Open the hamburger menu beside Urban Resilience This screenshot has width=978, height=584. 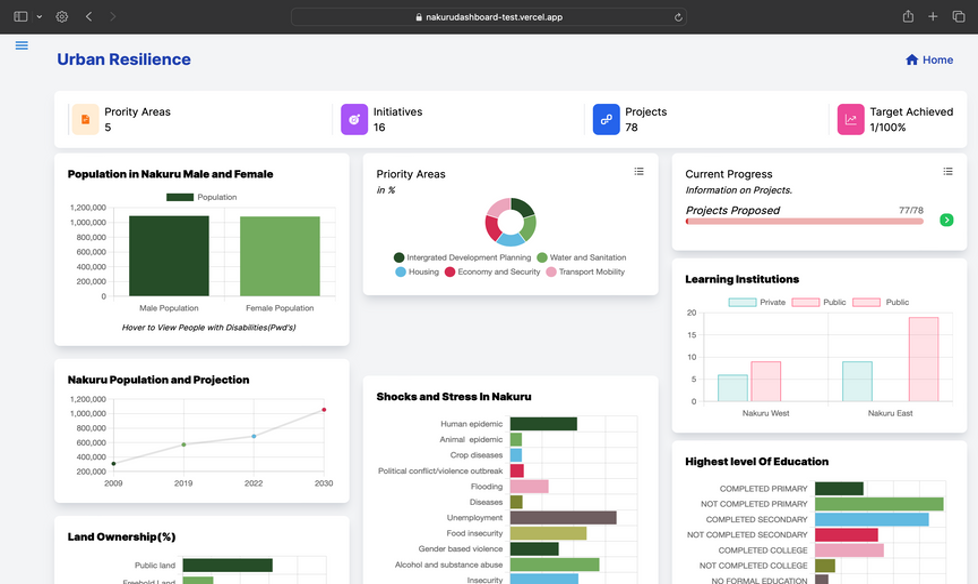[22, 45]
